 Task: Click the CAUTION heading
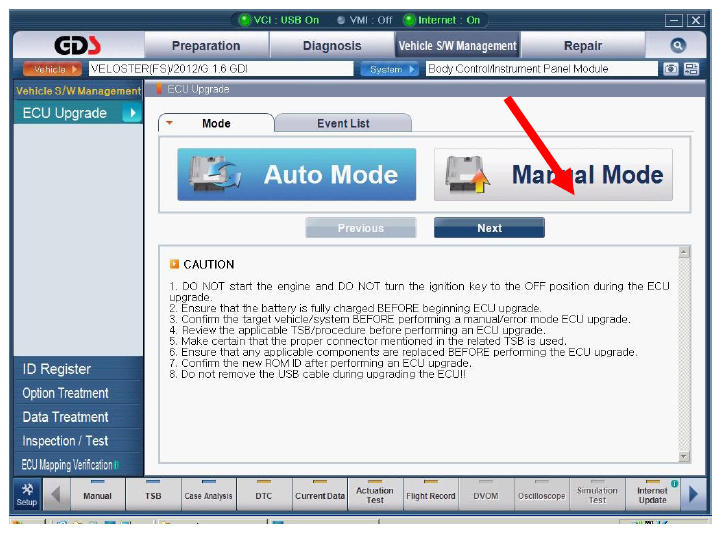point(209,264)
